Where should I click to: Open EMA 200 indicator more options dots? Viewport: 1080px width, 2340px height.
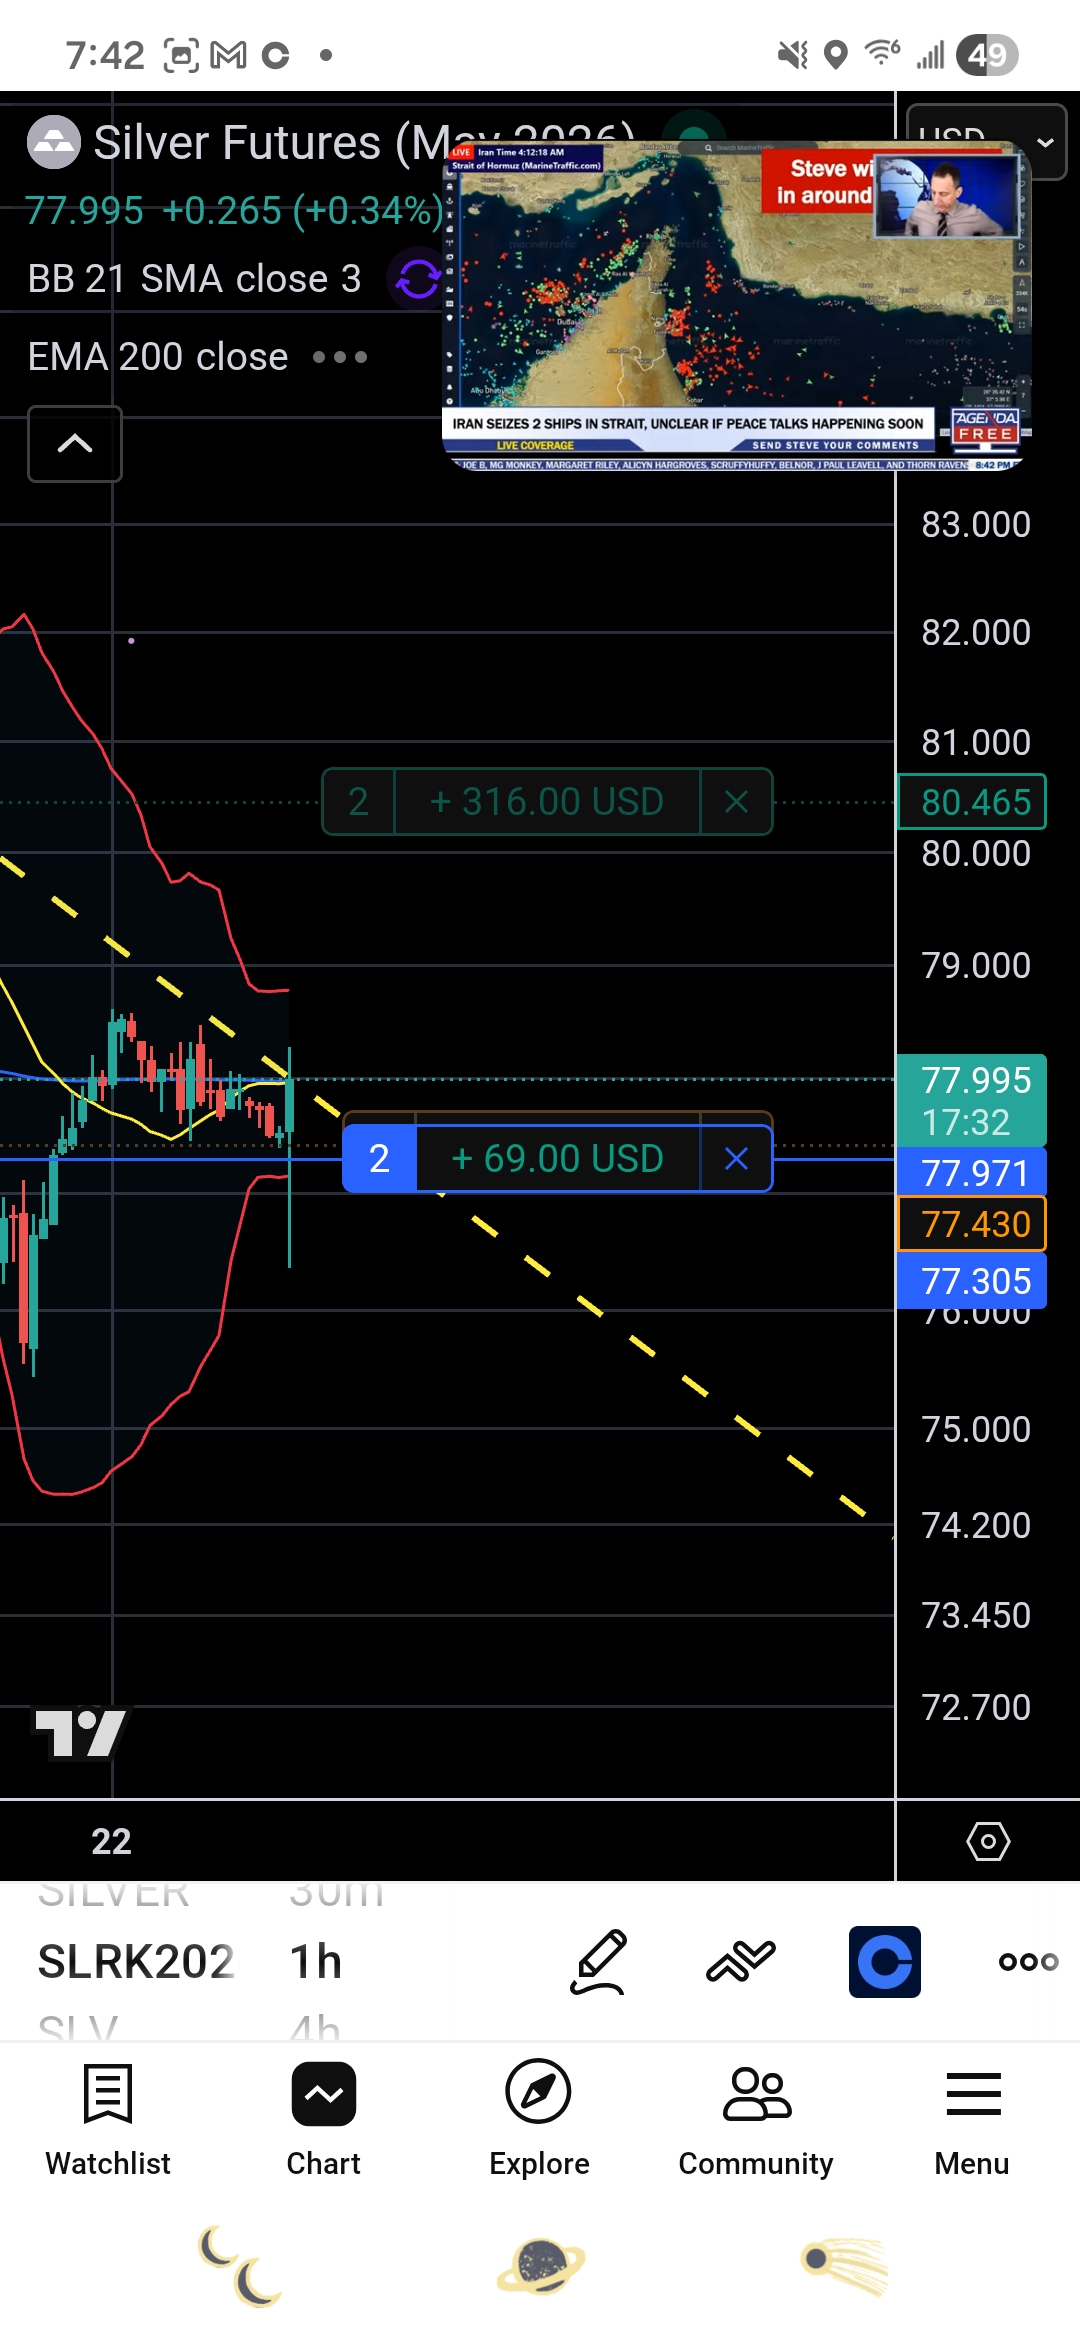340,357
